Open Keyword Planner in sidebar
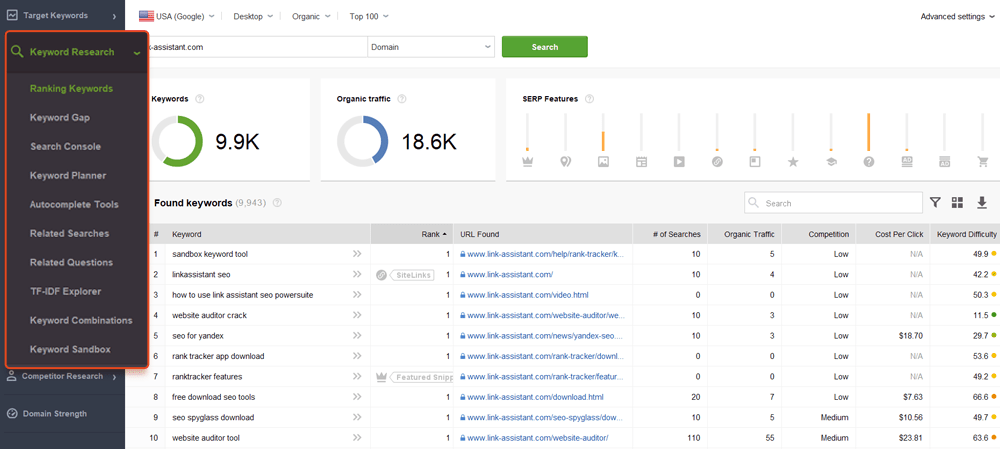This screenshot has height=449, width=1000. click(x=68, y=175)
